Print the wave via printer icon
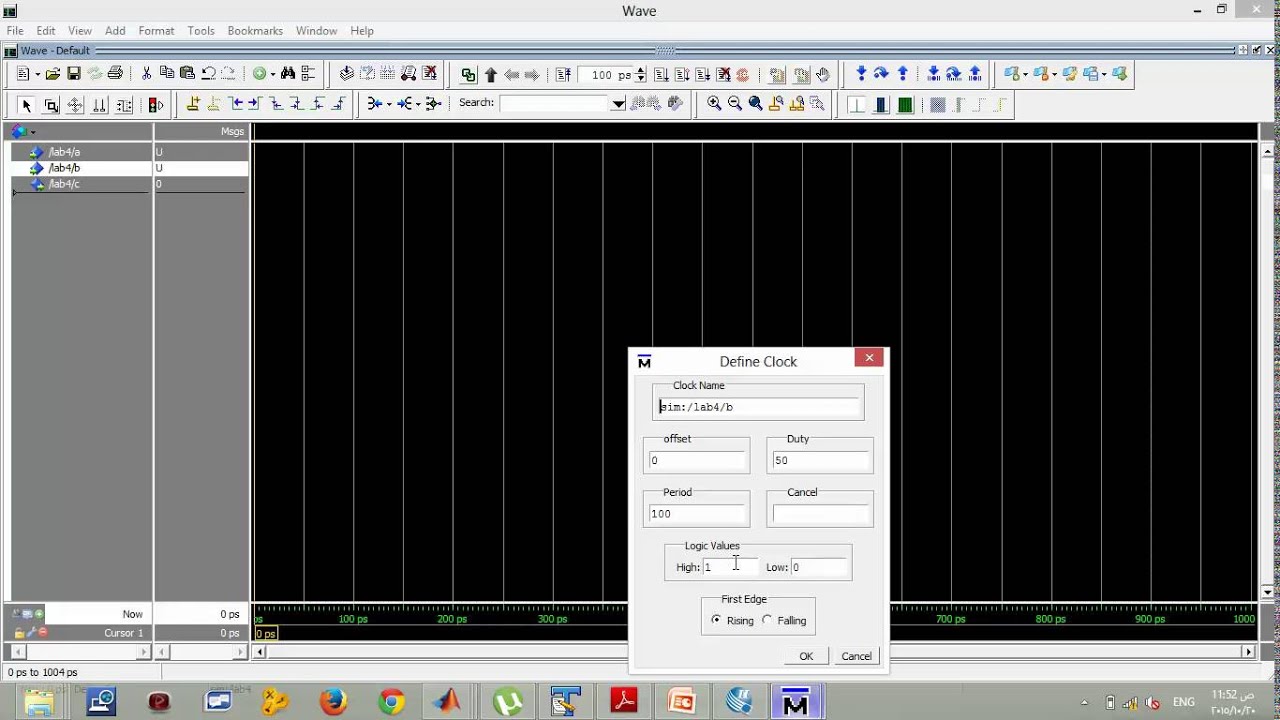The width and height of the screenshot is (1280, 720). pyautogui.click(x=115, y=74)
